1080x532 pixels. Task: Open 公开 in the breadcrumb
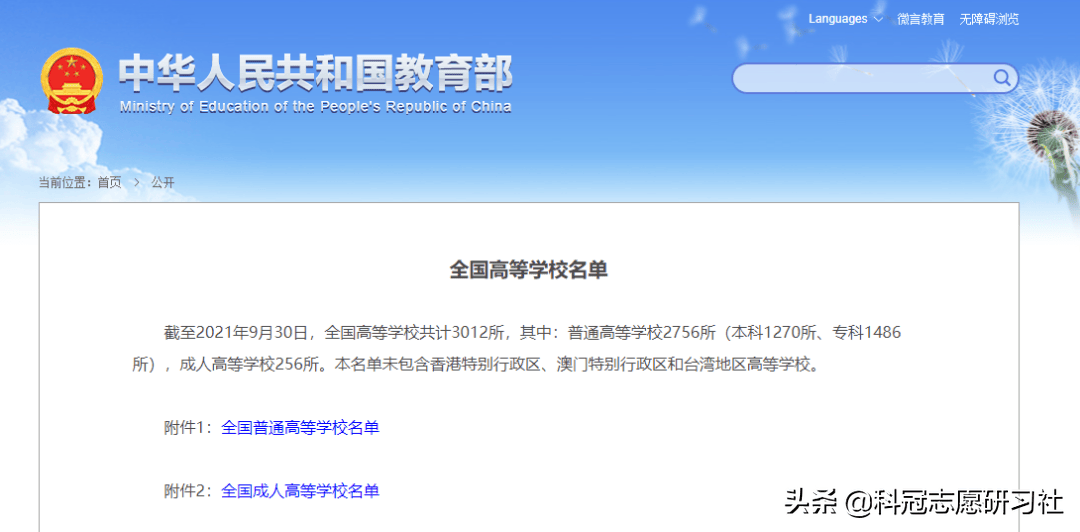(163, 183)
